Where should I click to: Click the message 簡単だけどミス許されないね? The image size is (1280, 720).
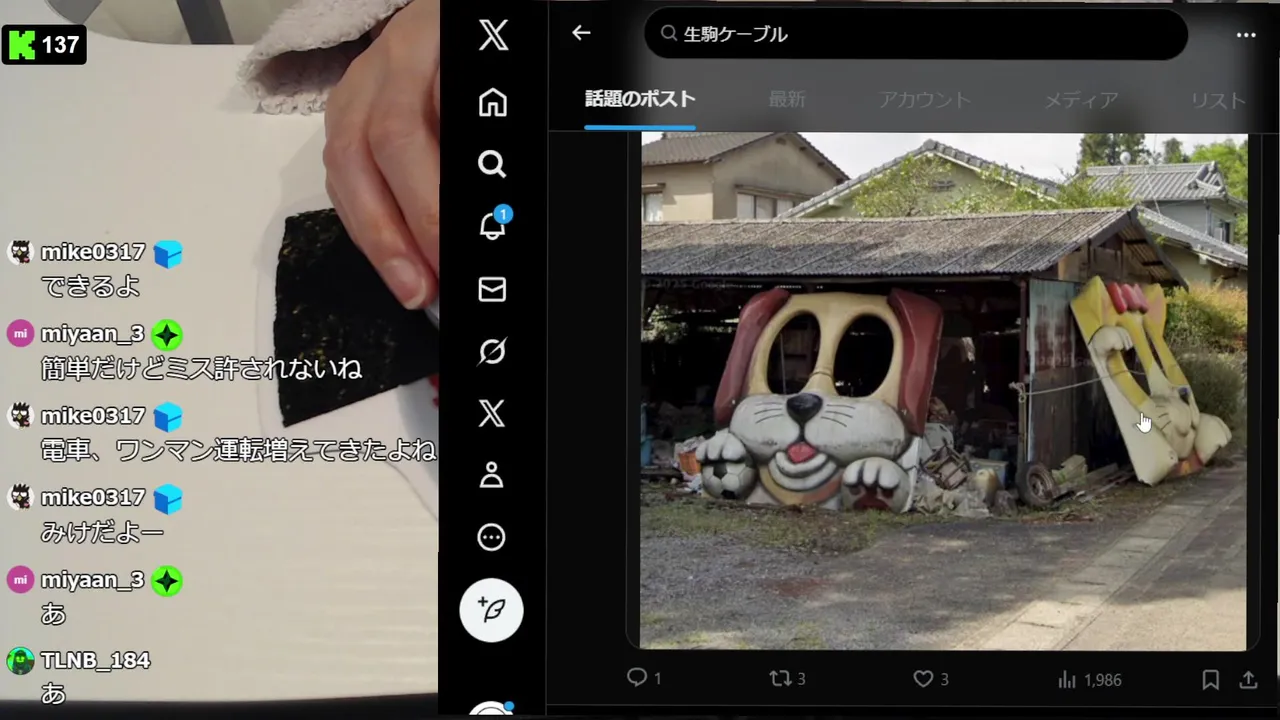[x=201, y=369]
